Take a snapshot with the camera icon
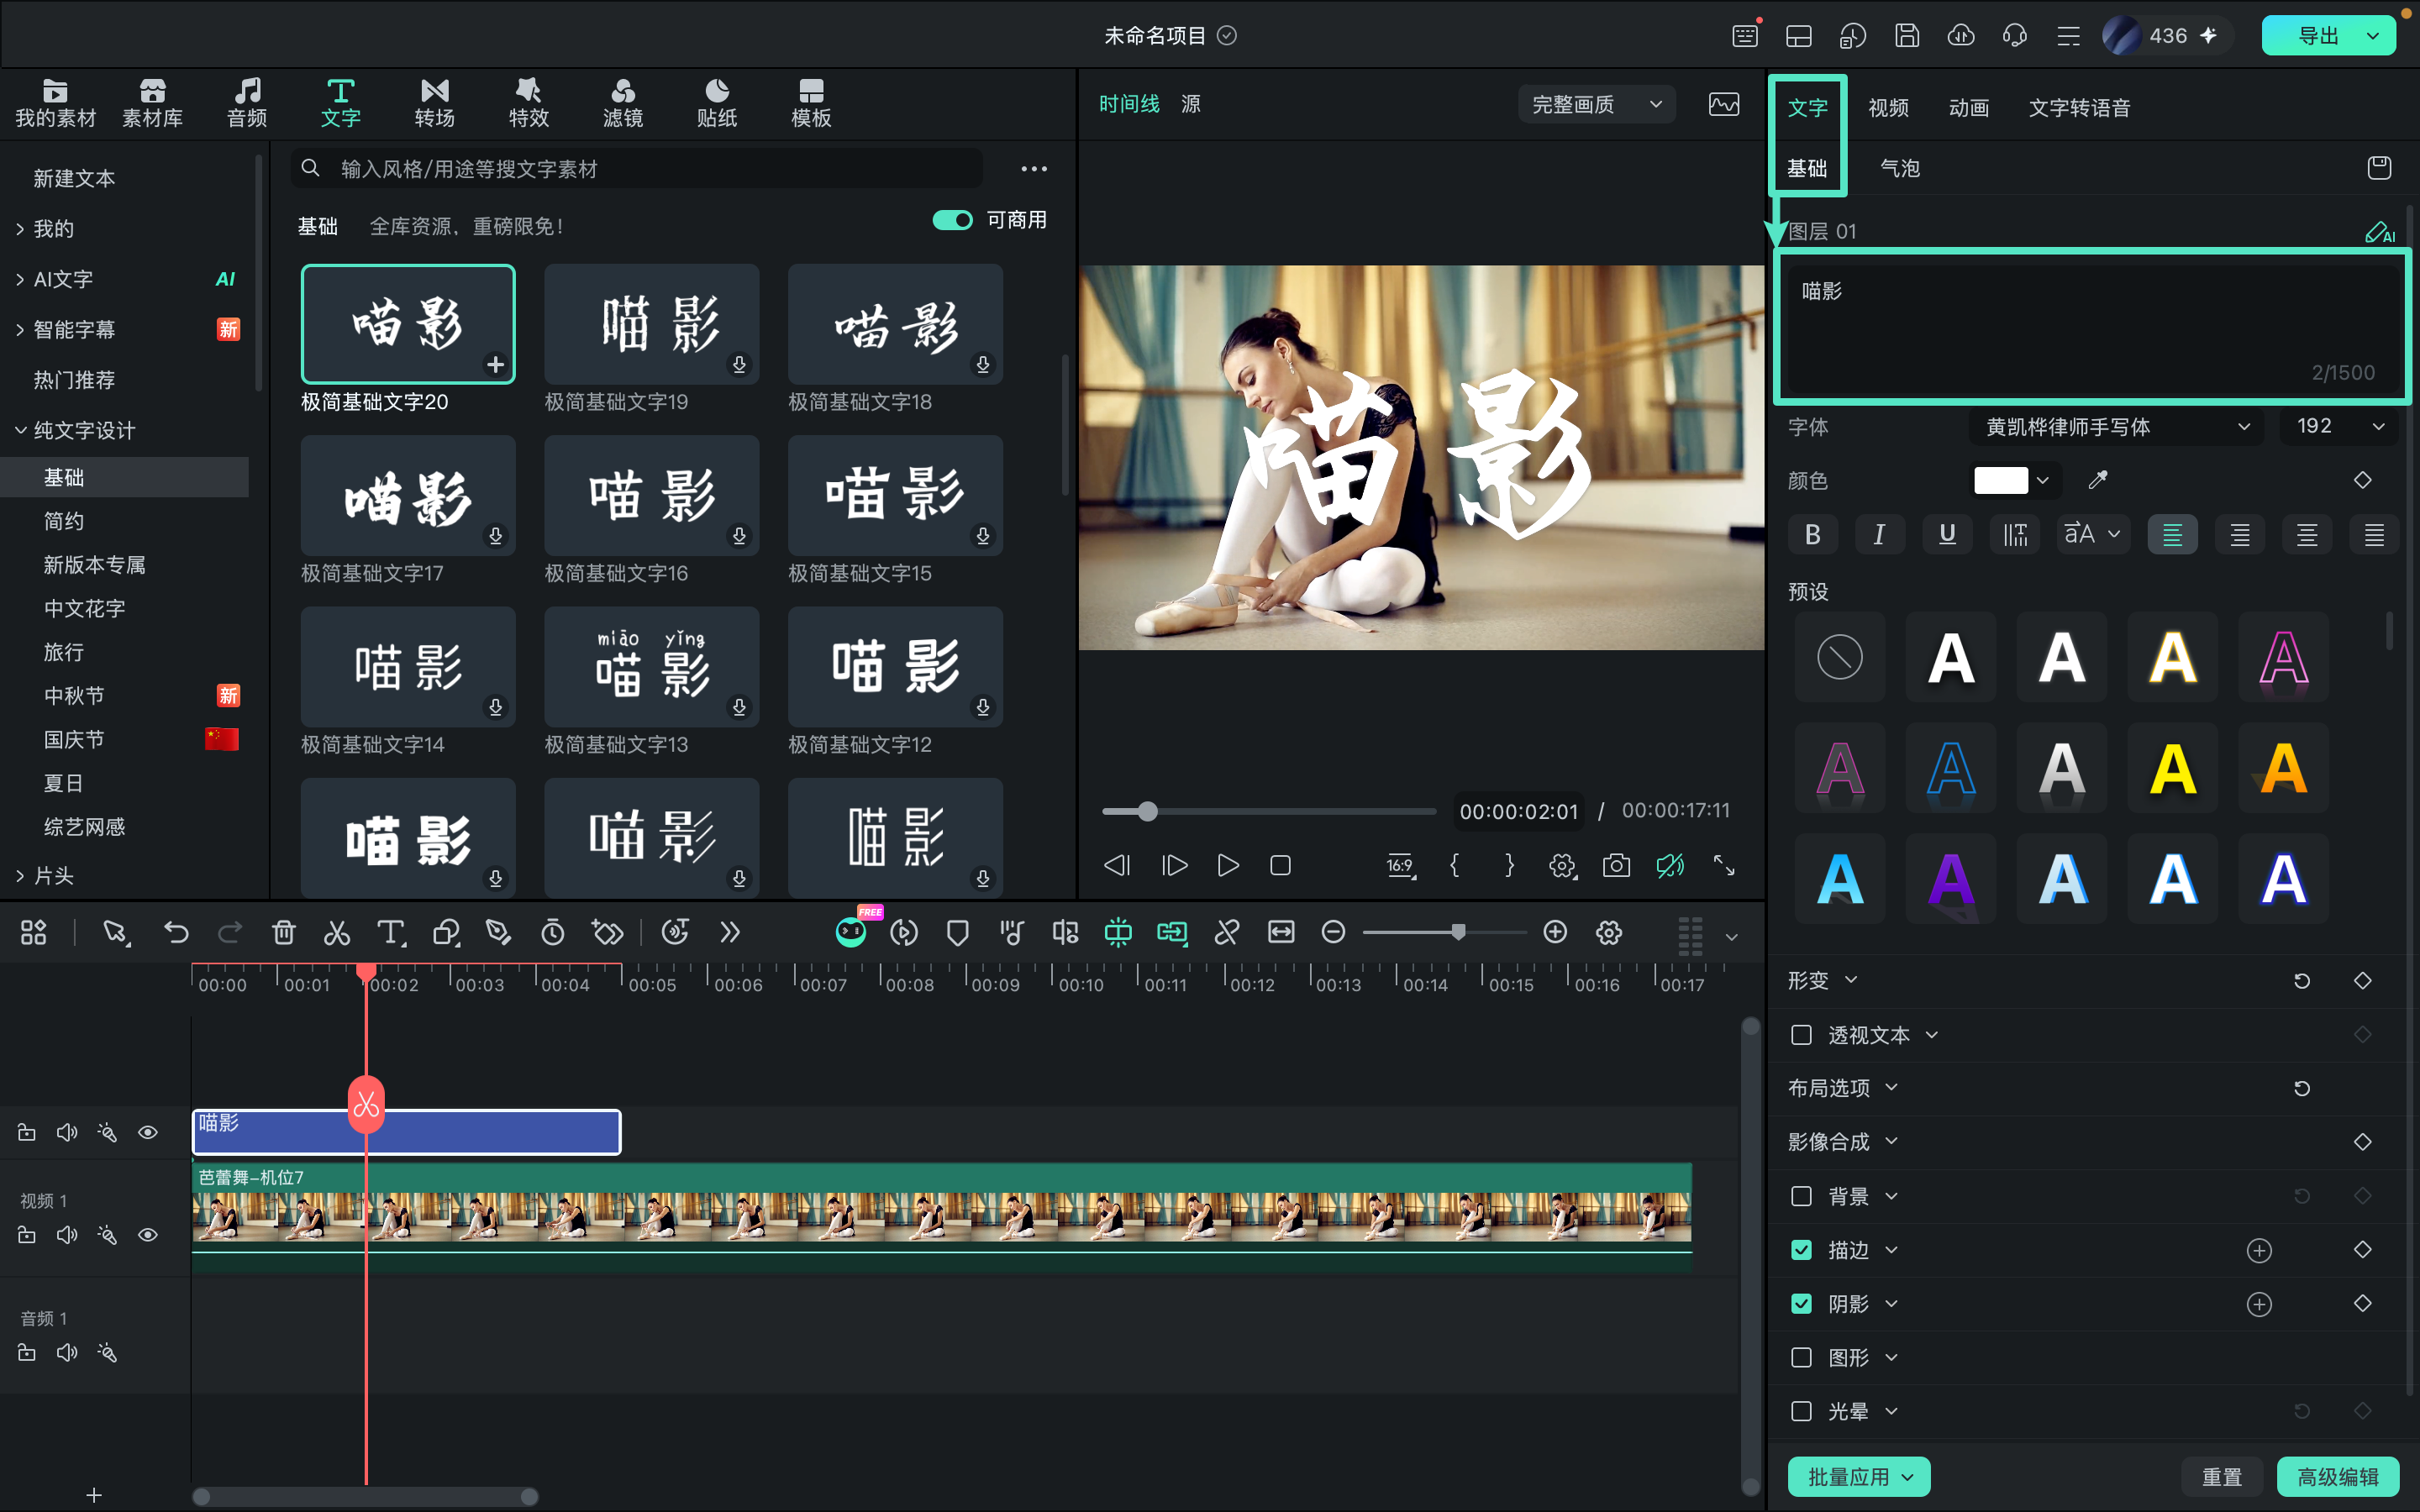The image size is (2420, 1512). tap(1616, 865)
